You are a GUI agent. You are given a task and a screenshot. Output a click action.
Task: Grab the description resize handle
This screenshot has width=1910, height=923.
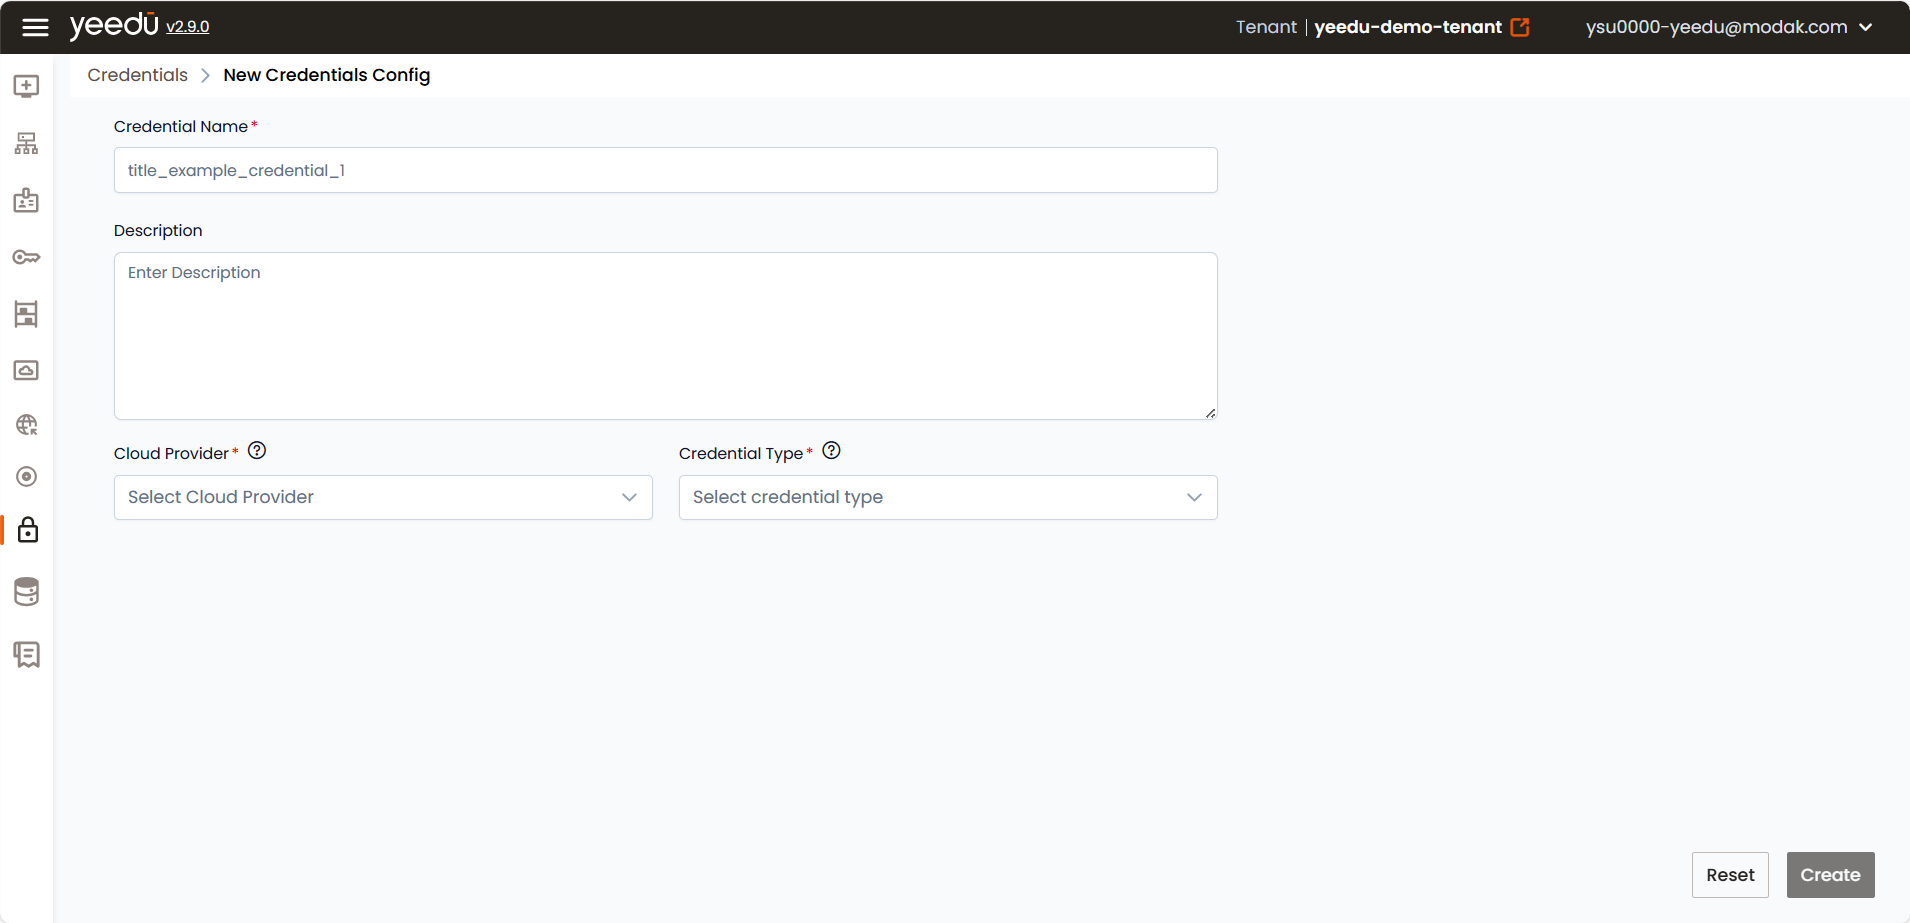click(1210, 413)
